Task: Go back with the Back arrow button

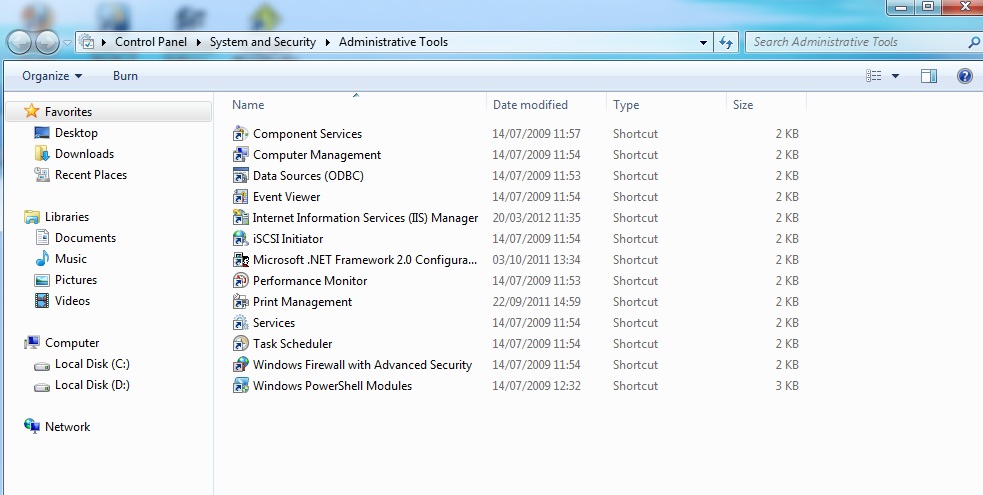Action: pyautogui.click(x=19, y=42)
